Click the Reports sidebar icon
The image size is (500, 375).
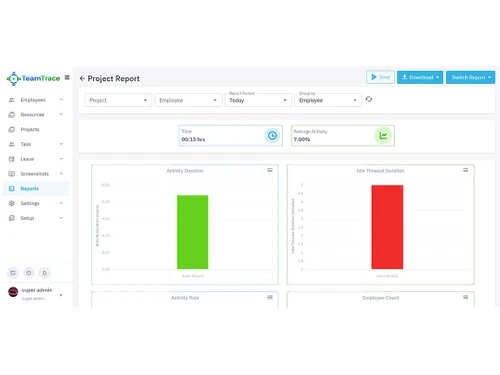tap(12, 189)
